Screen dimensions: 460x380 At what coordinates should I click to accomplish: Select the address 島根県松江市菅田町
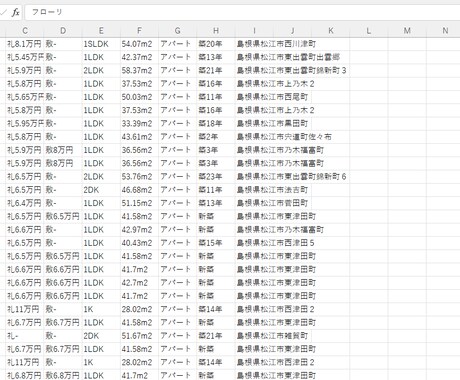click(x=272, y=203)
